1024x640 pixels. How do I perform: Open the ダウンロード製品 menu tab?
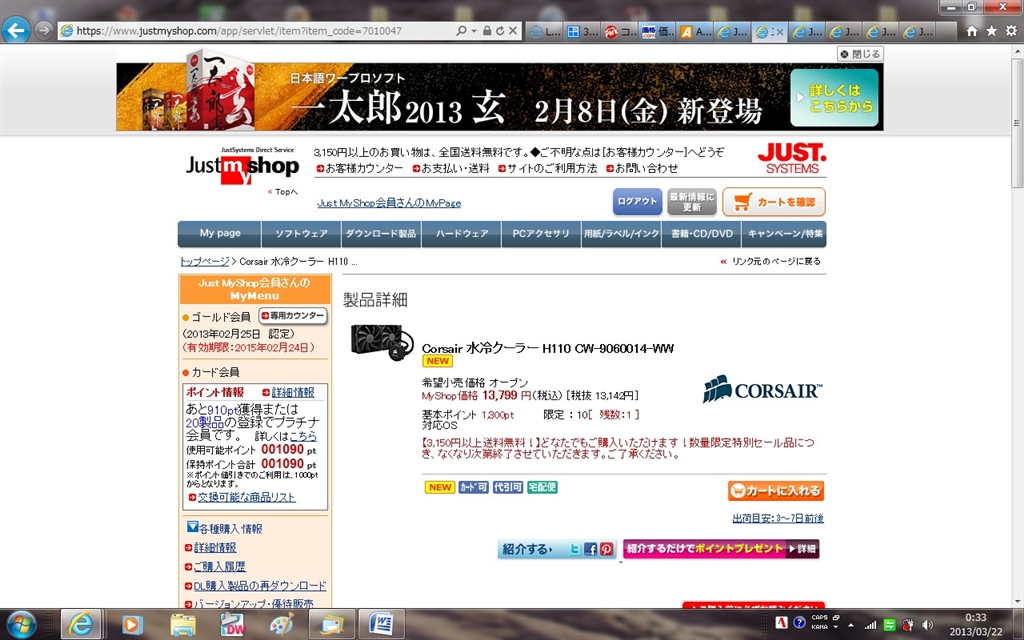[x=381, y=234]
